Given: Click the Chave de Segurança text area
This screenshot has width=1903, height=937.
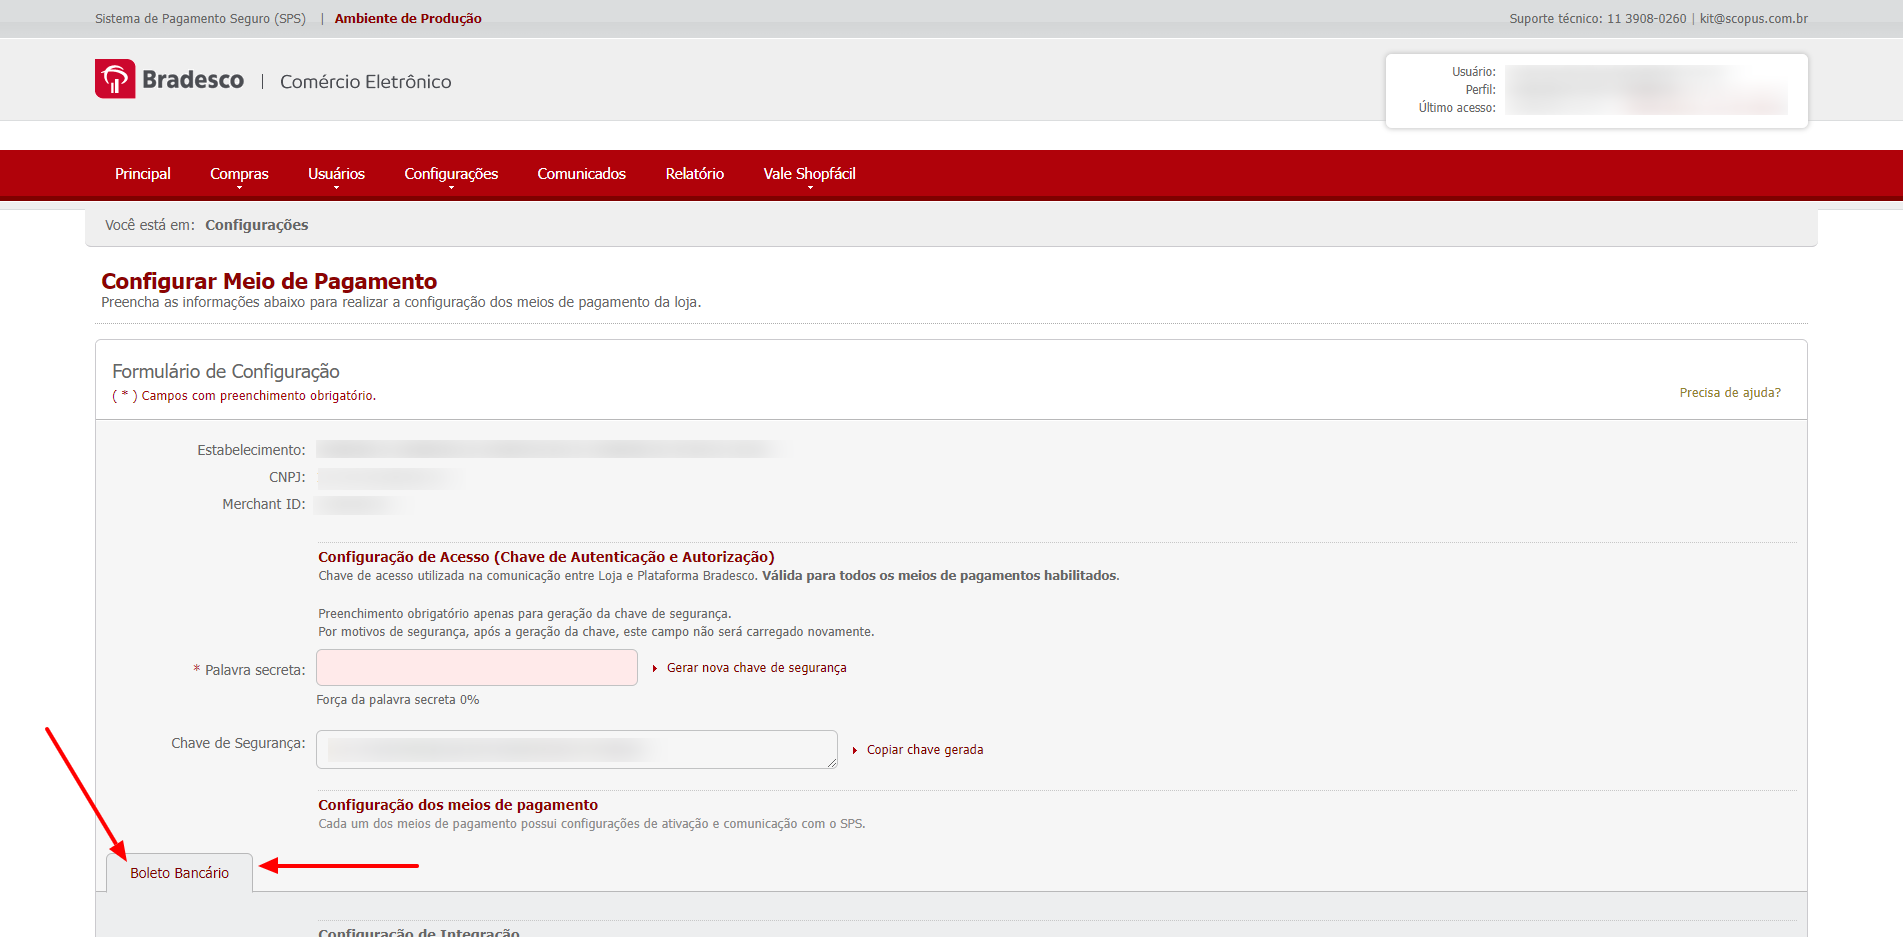Looking at the screenshot, I should click(x=577, y=749).
